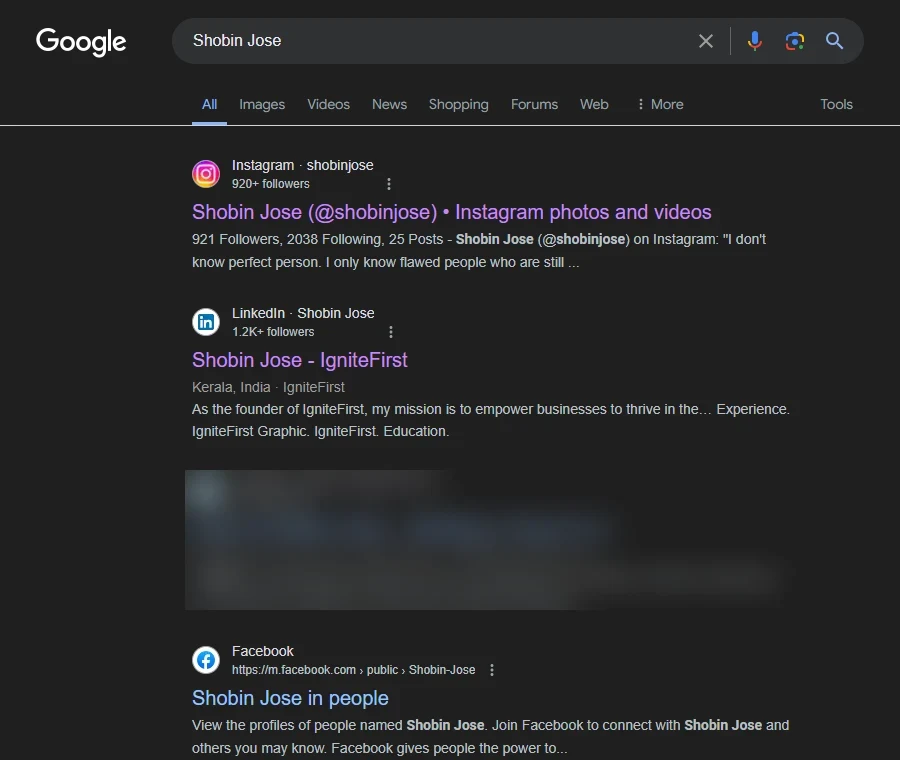Click the LinkedIn · Shobin Jose source label
Viewport: 900px width, 760px height.
click(x=303, y=313)
